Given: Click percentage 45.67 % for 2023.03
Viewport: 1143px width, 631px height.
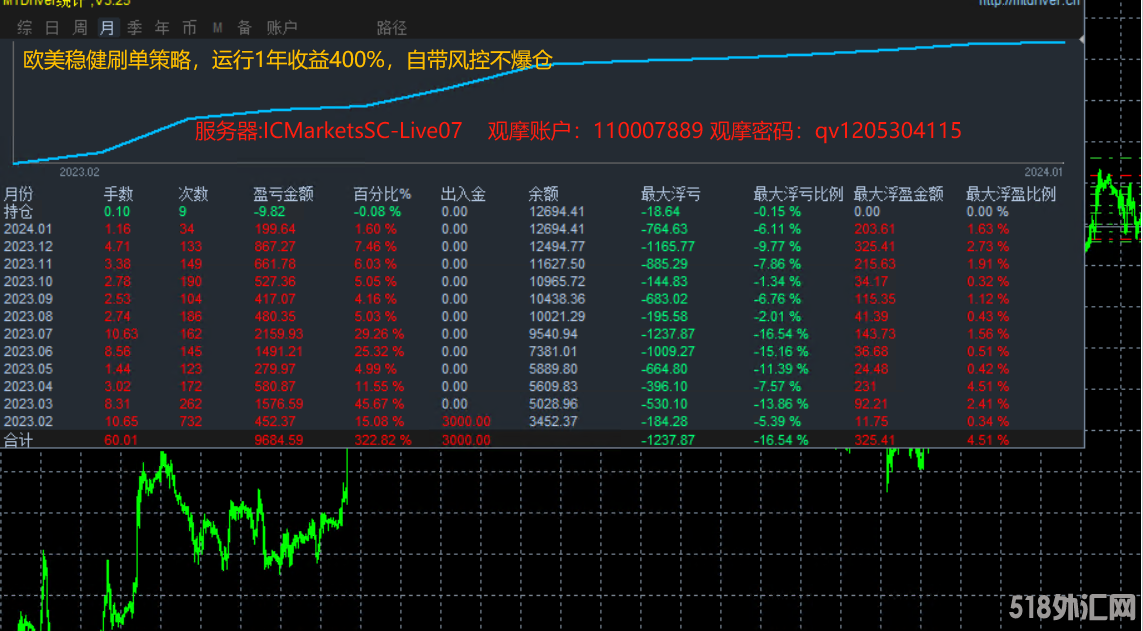Looking at the screenshot, I should tap(379, 404).
